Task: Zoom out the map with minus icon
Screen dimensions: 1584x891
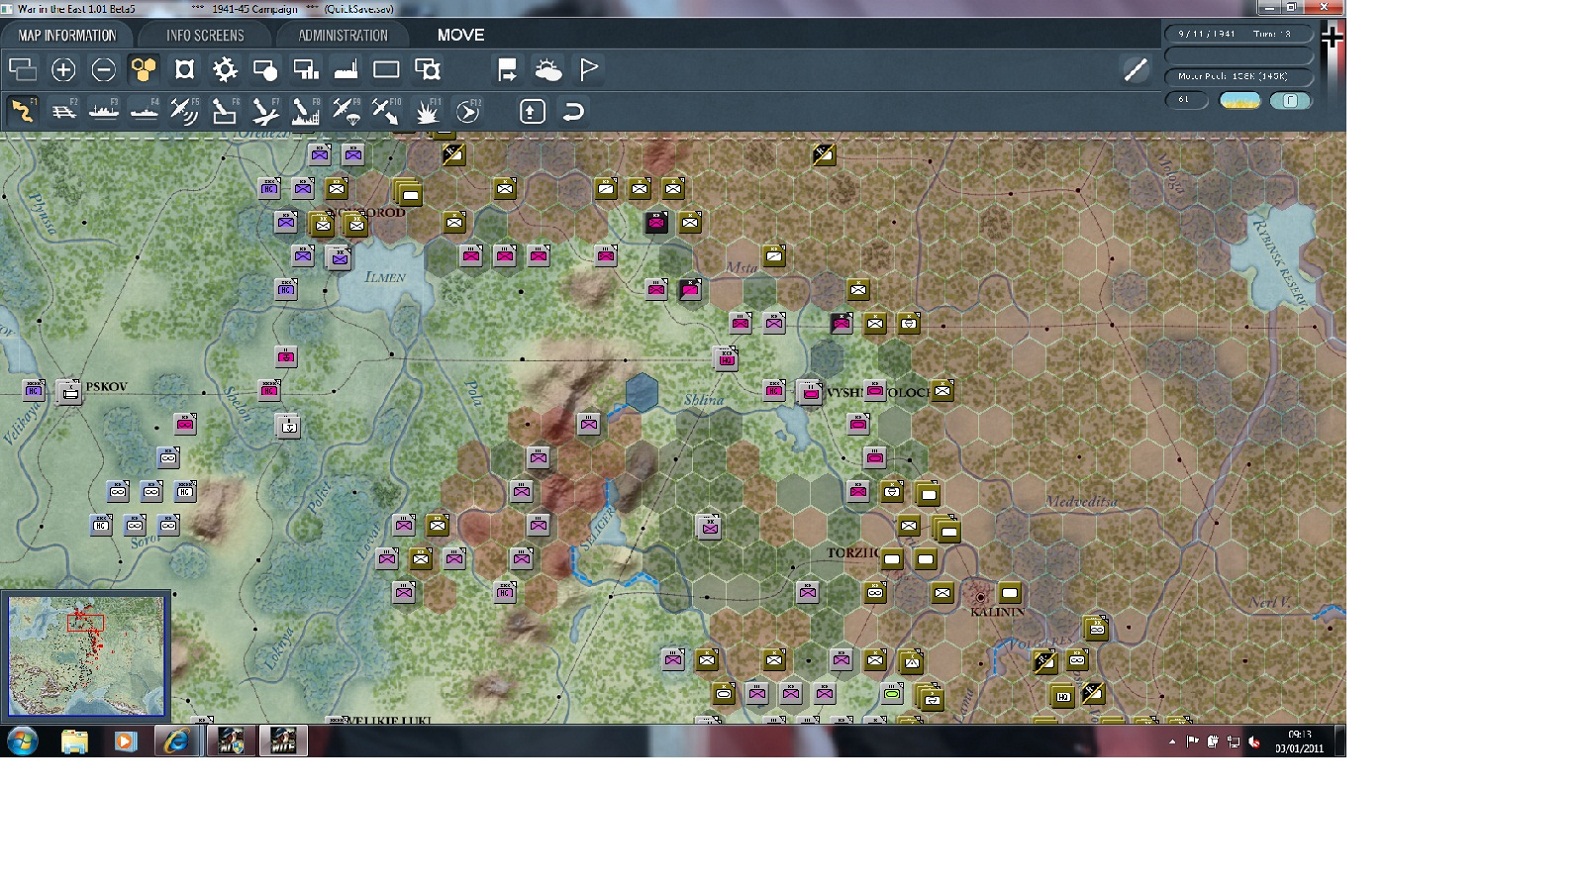Action: pos(103,69)
